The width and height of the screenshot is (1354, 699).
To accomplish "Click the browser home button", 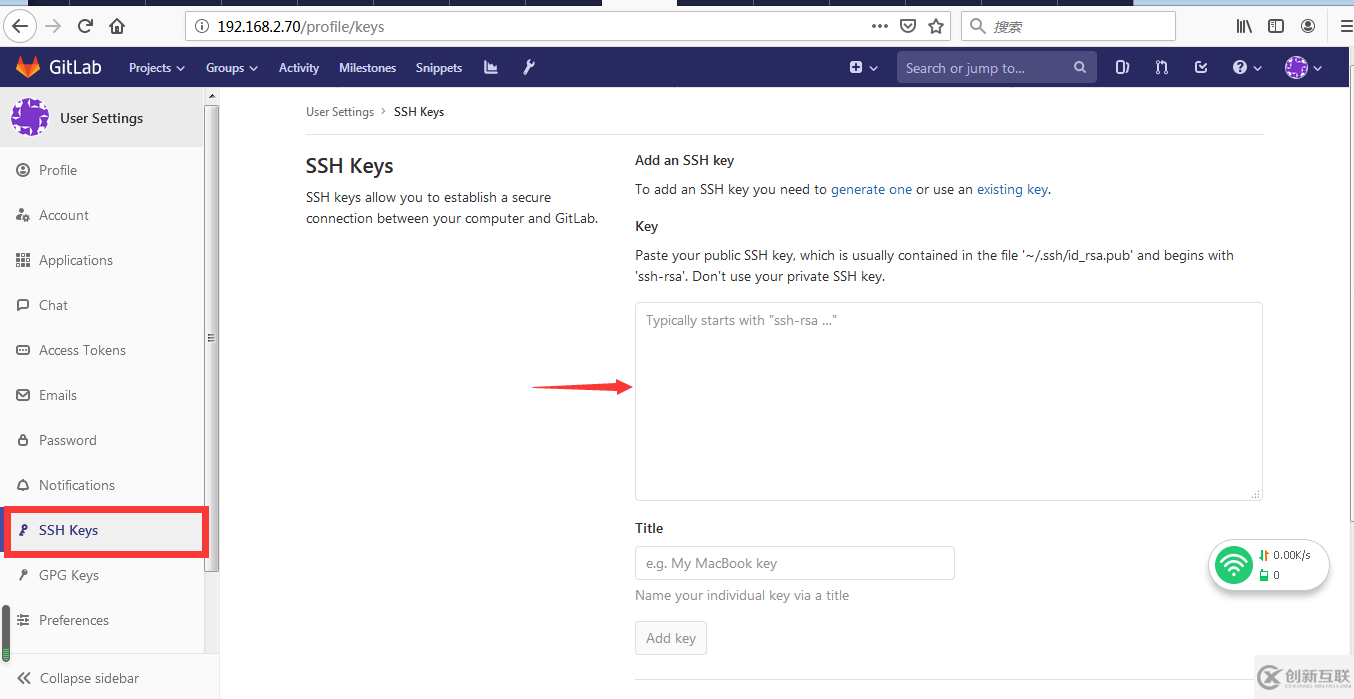I will [117, 26].
